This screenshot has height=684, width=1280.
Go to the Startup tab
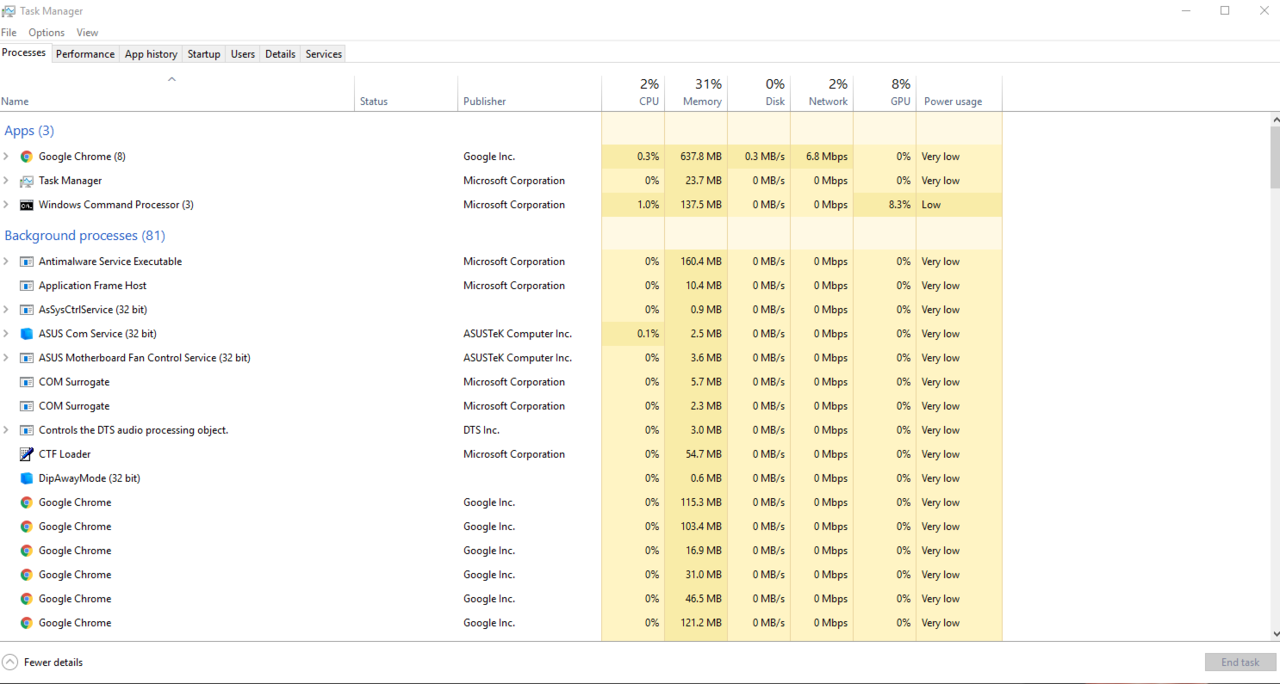pyautogui.click(x=204, y=54)
